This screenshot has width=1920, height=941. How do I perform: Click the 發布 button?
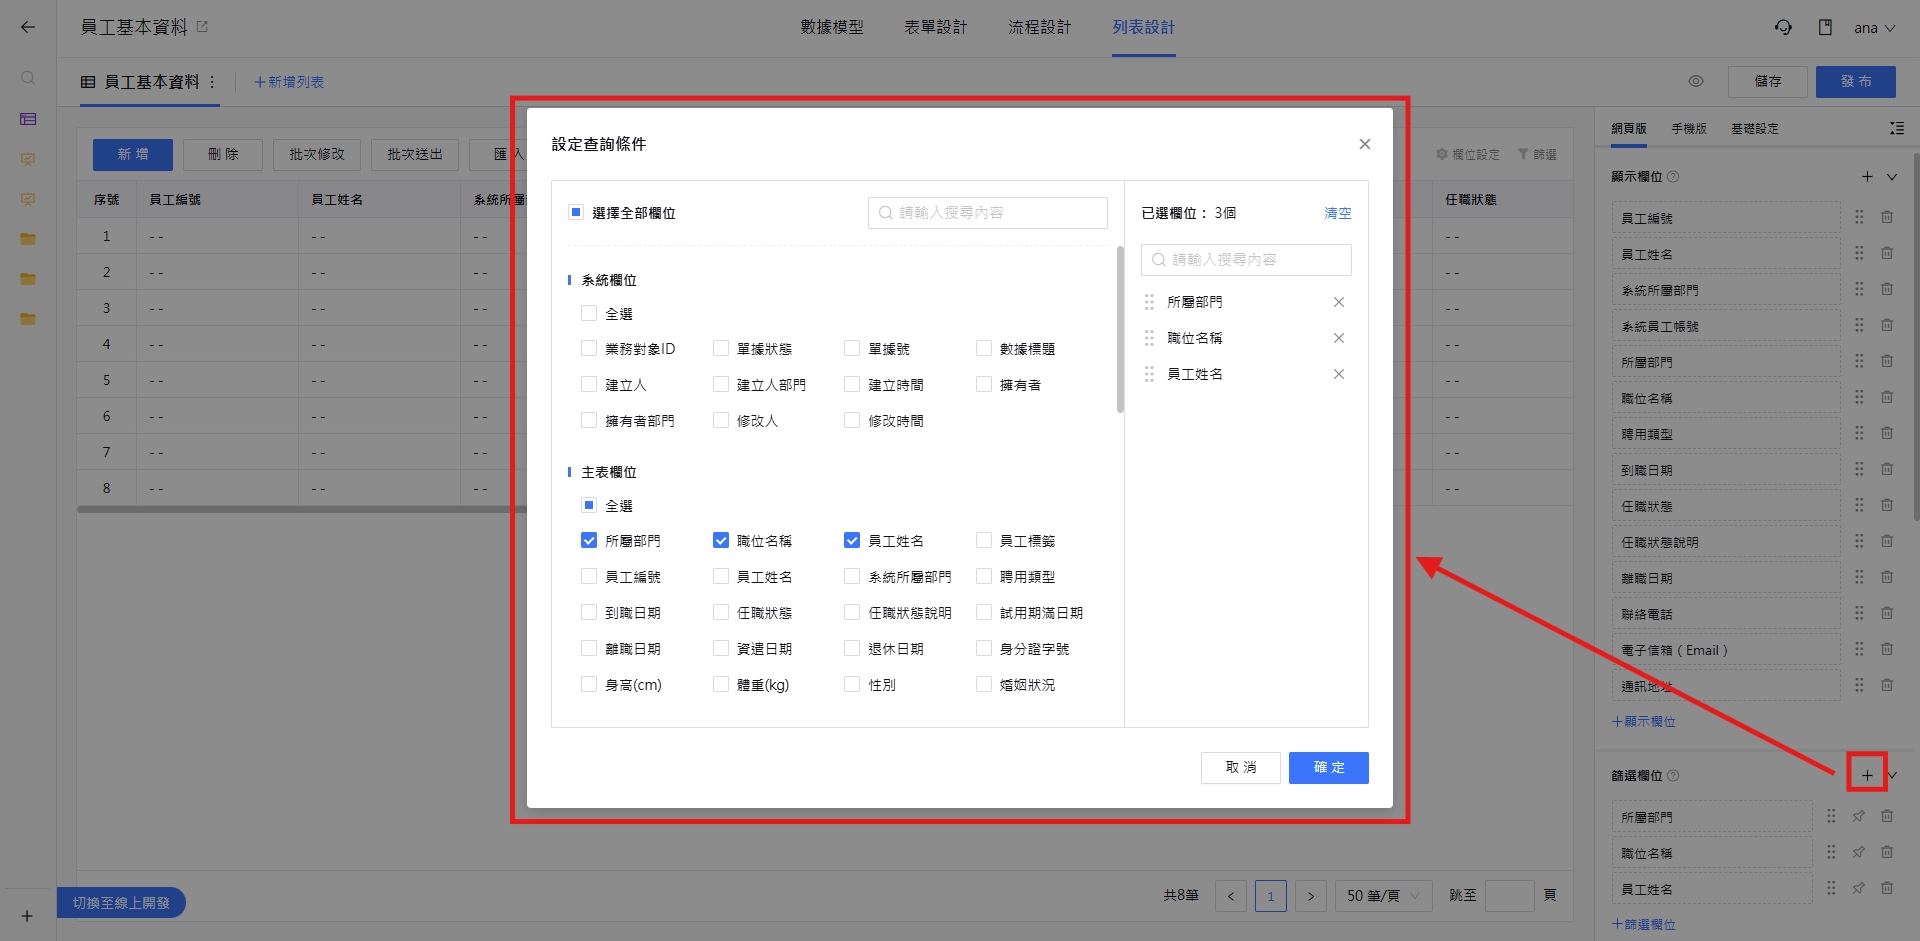[x=1855, y=81]
